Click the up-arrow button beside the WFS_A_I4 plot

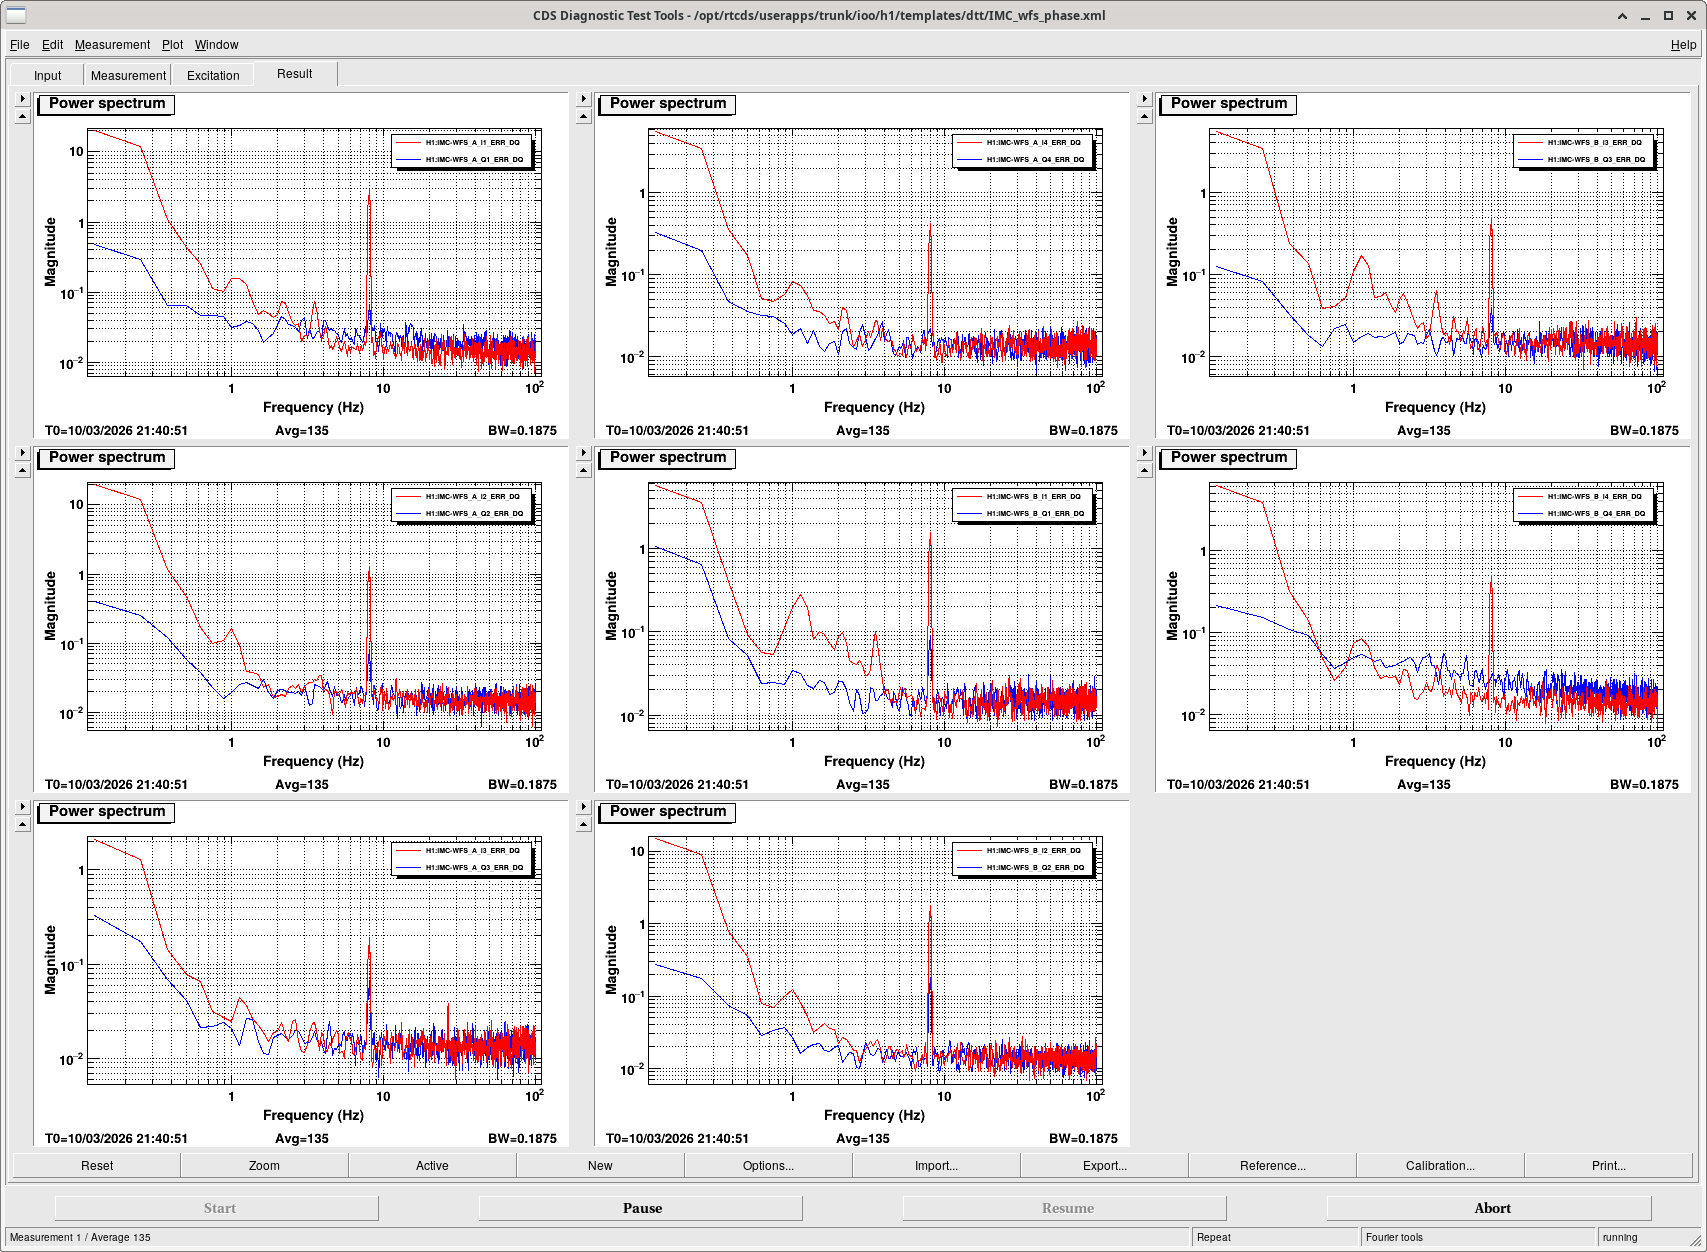click(x=584, y=117)
